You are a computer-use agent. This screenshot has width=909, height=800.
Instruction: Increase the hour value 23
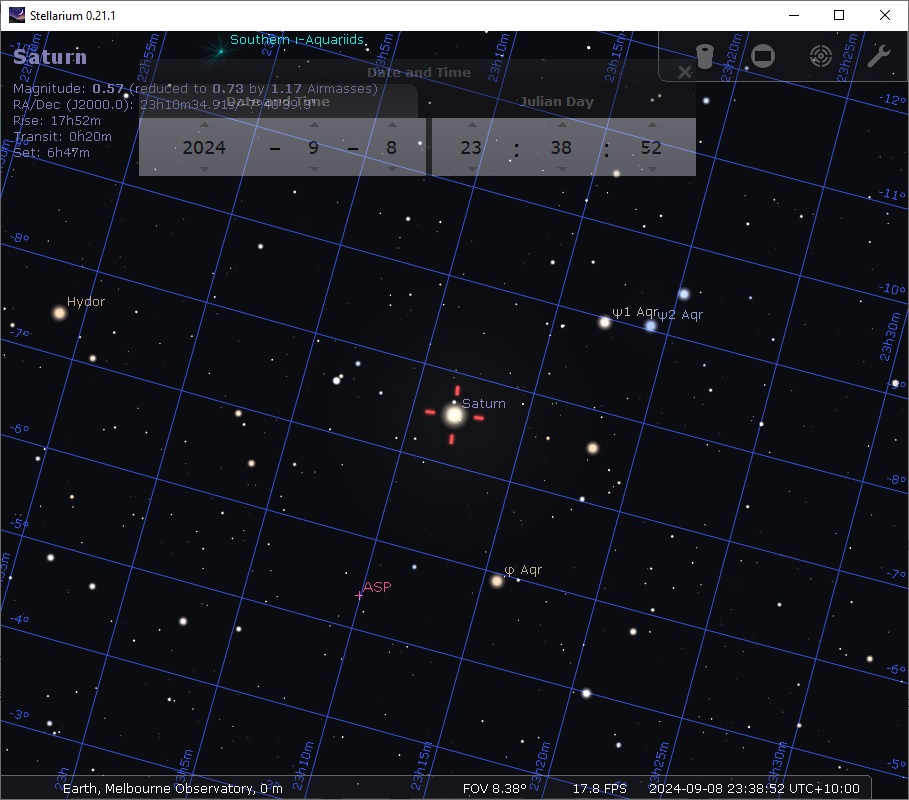(472, 125)
